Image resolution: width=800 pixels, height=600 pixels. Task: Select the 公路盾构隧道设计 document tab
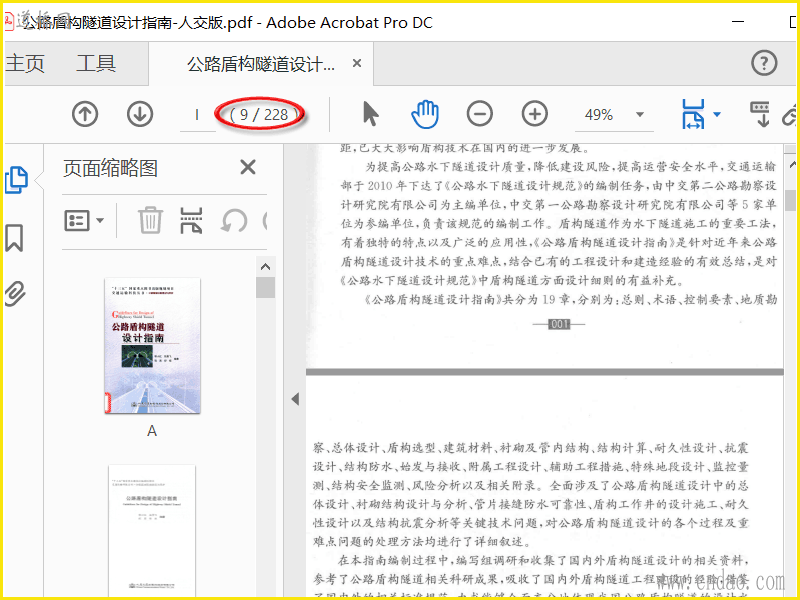pyautogui.click(x=261, y=64)
